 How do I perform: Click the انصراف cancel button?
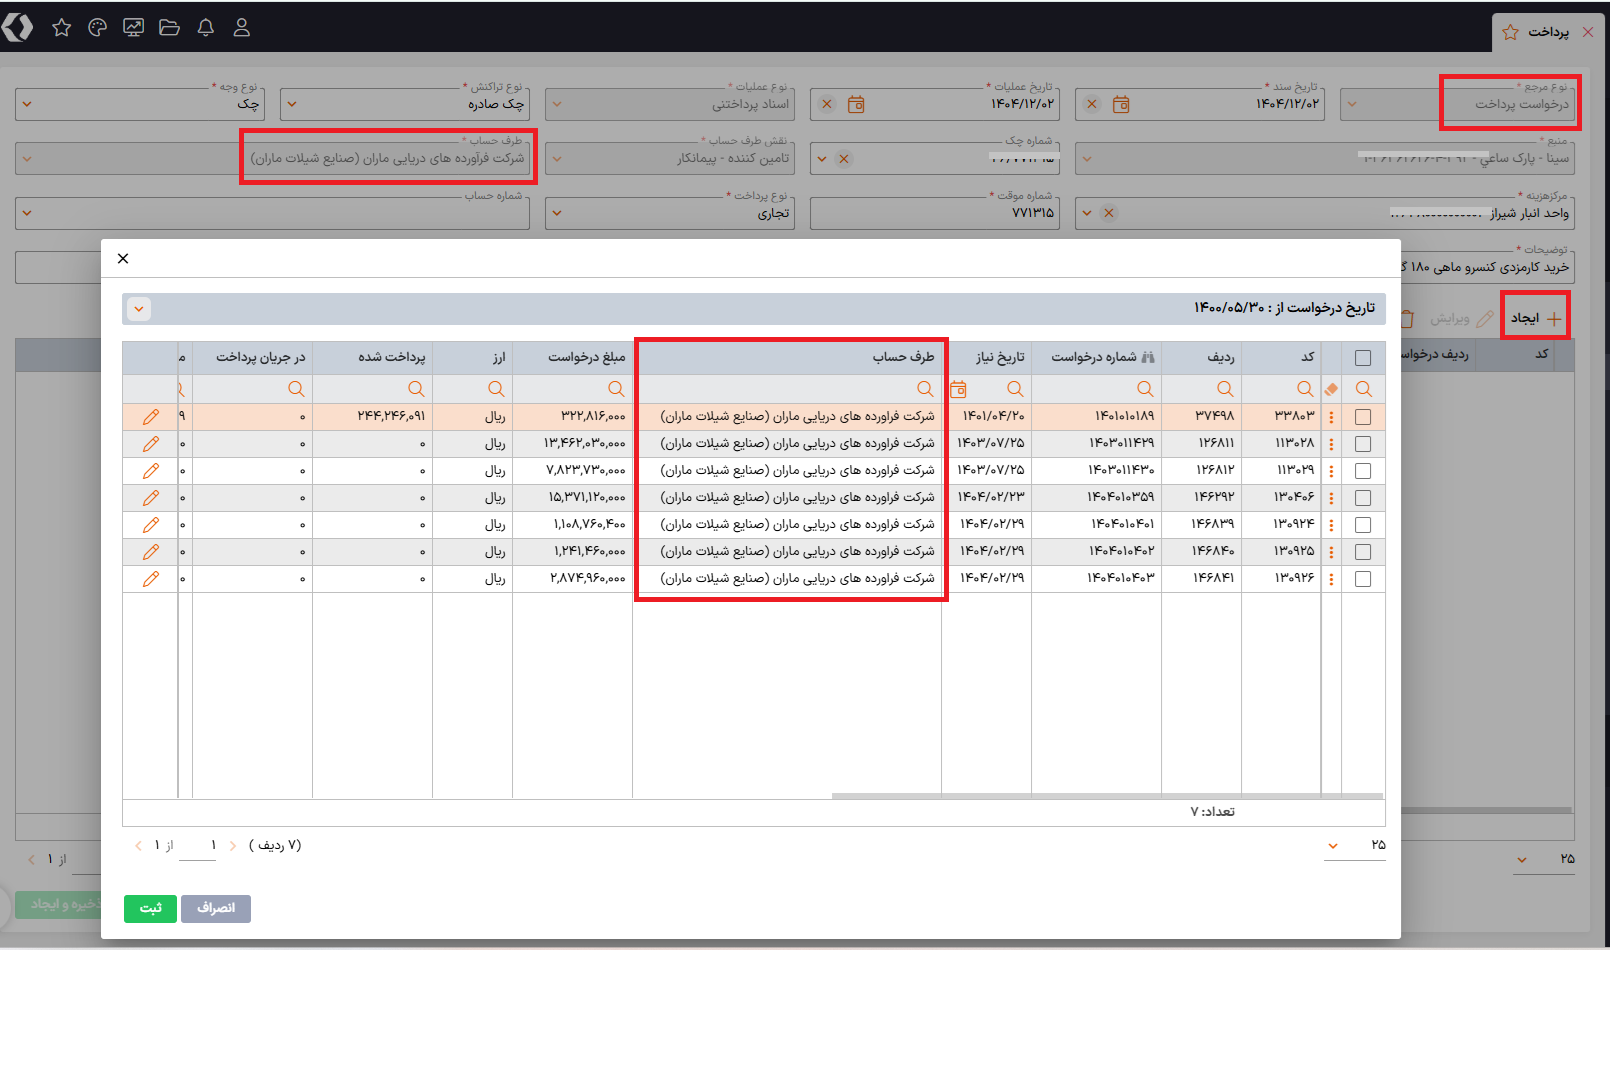click(x=216, y=908)
